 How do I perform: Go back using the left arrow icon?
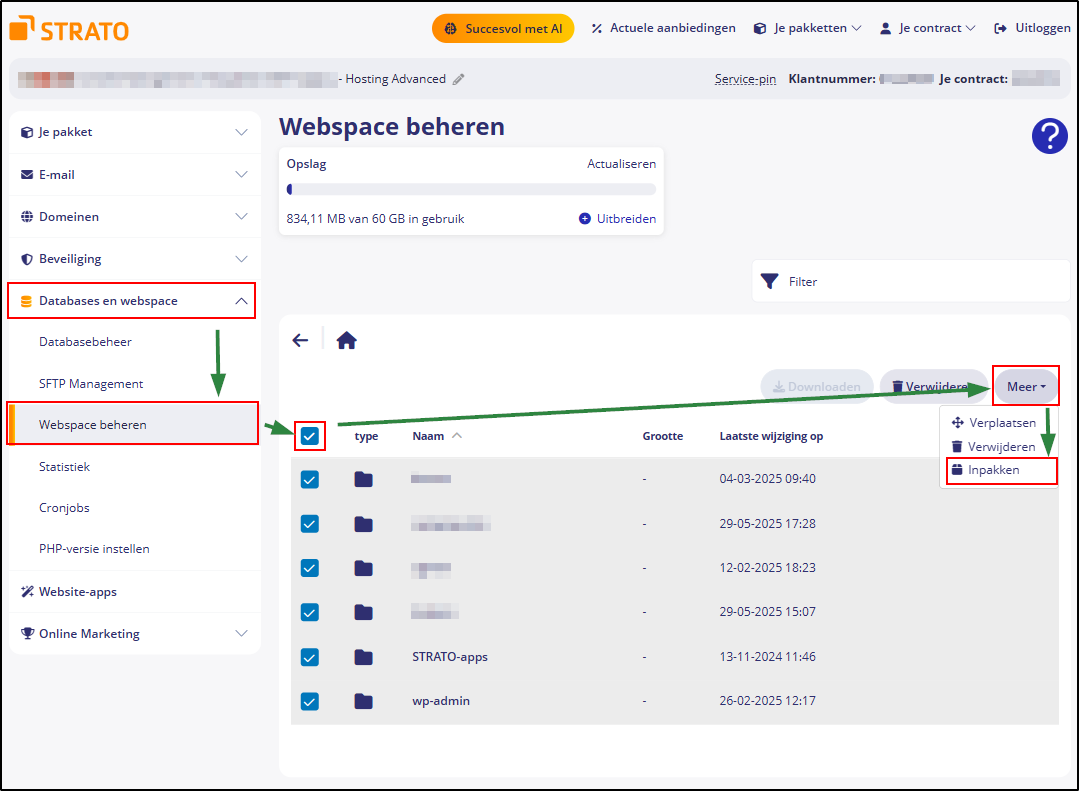point(300,340)
